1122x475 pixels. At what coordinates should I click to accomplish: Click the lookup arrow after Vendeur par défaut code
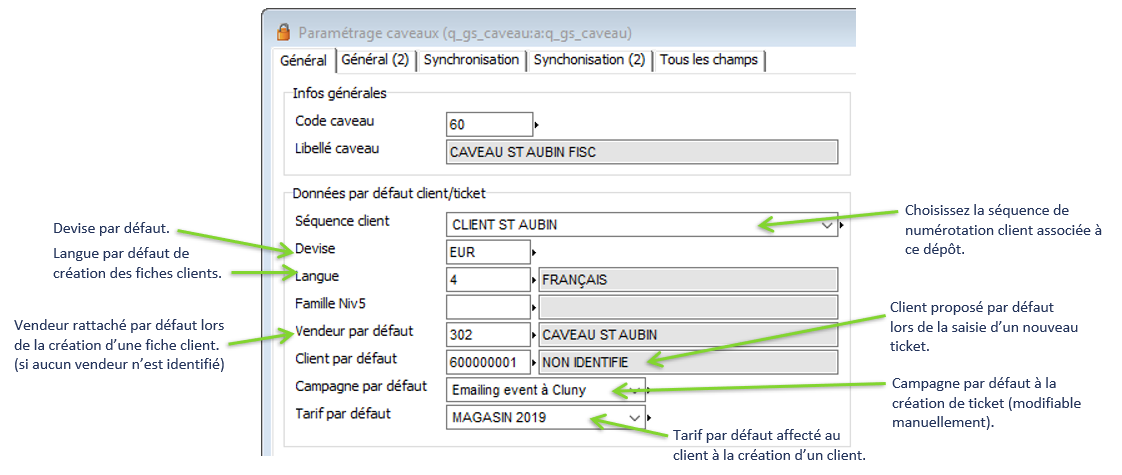[x=532, y=334]
